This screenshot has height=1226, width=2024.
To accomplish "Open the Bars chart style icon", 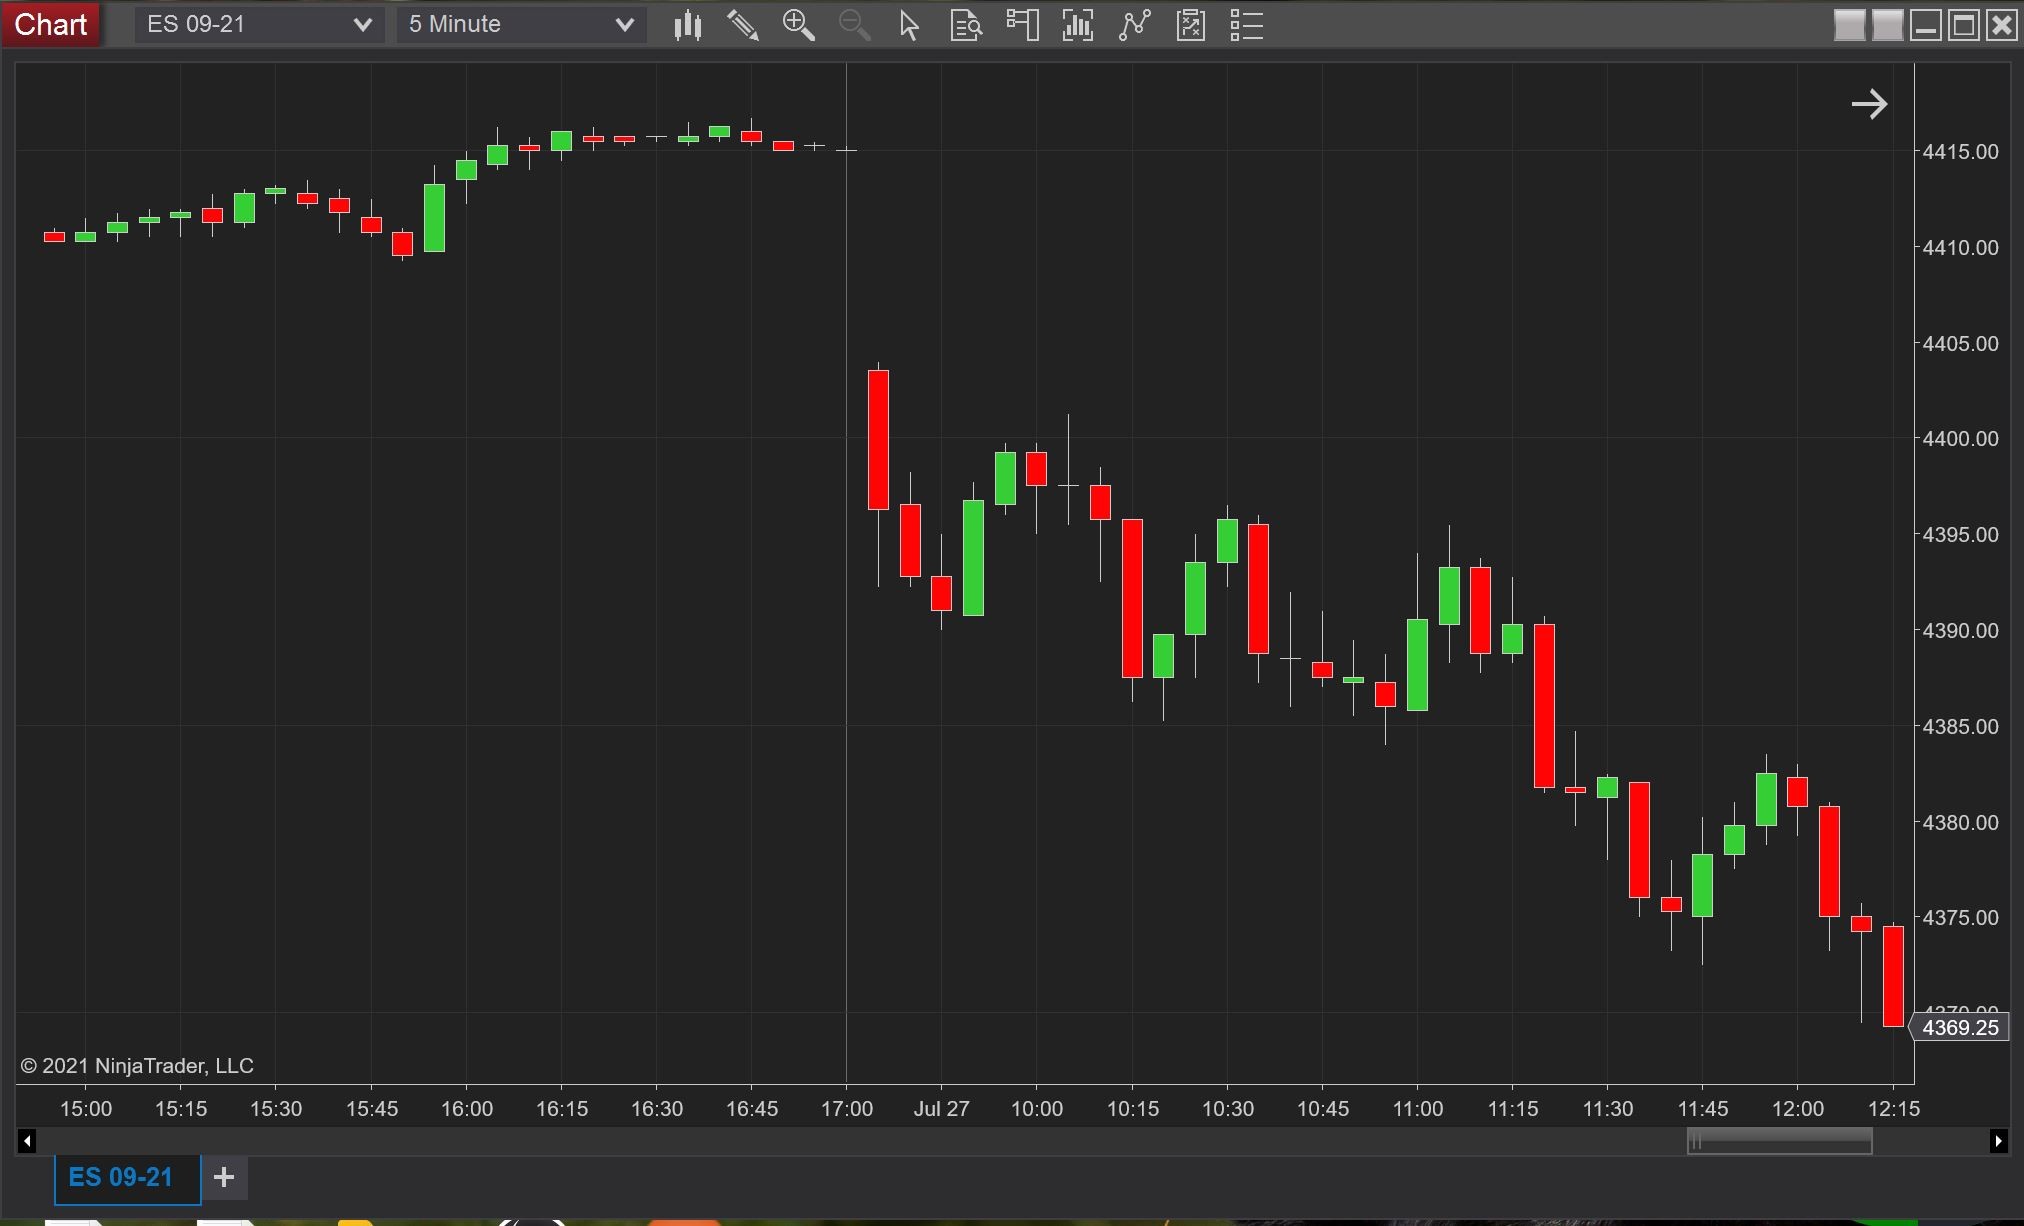I will [687, 25].
